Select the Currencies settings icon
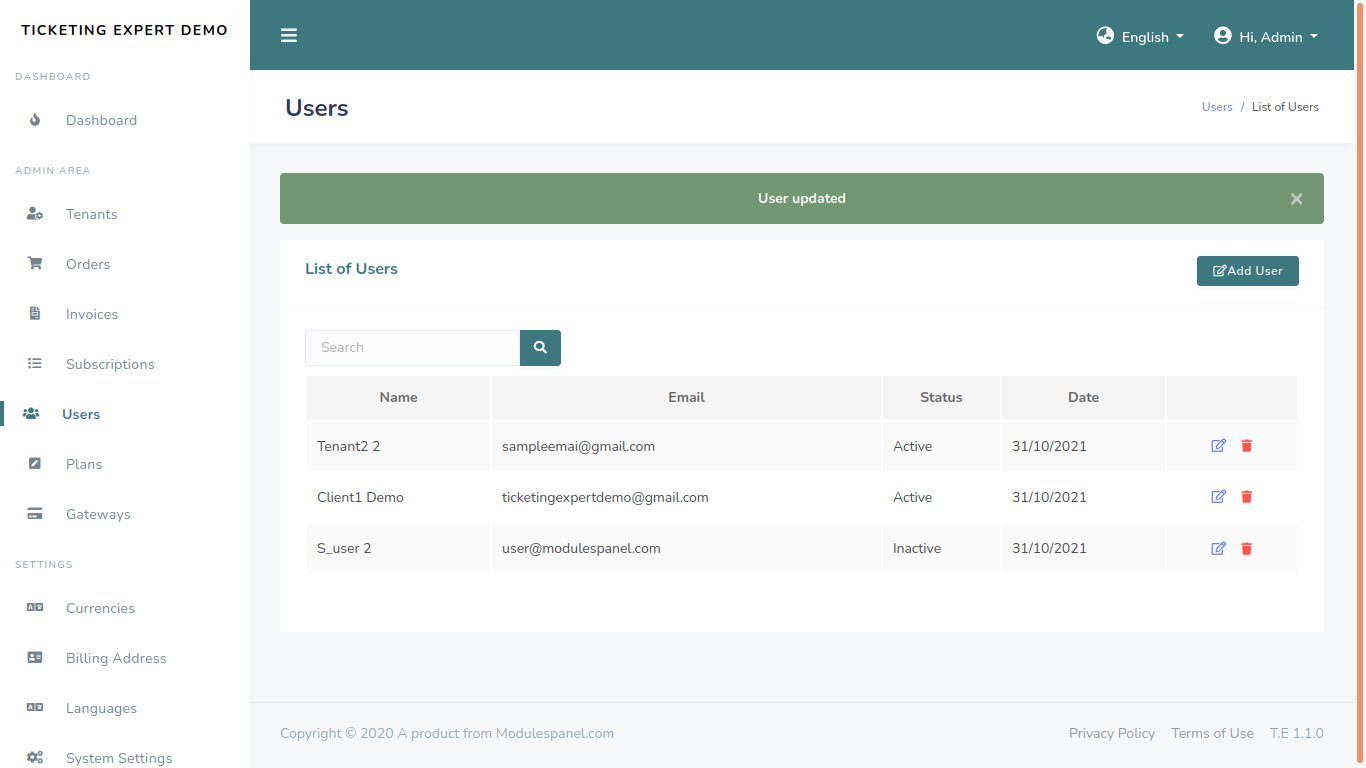Screen dimensions: 1366x768 pyautogui.click(x=35, y=607)
